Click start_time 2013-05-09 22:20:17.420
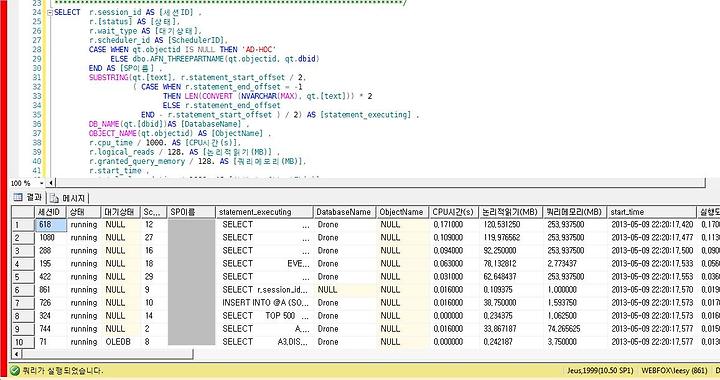The image size is (720, 380). click(x=652, y=224)
